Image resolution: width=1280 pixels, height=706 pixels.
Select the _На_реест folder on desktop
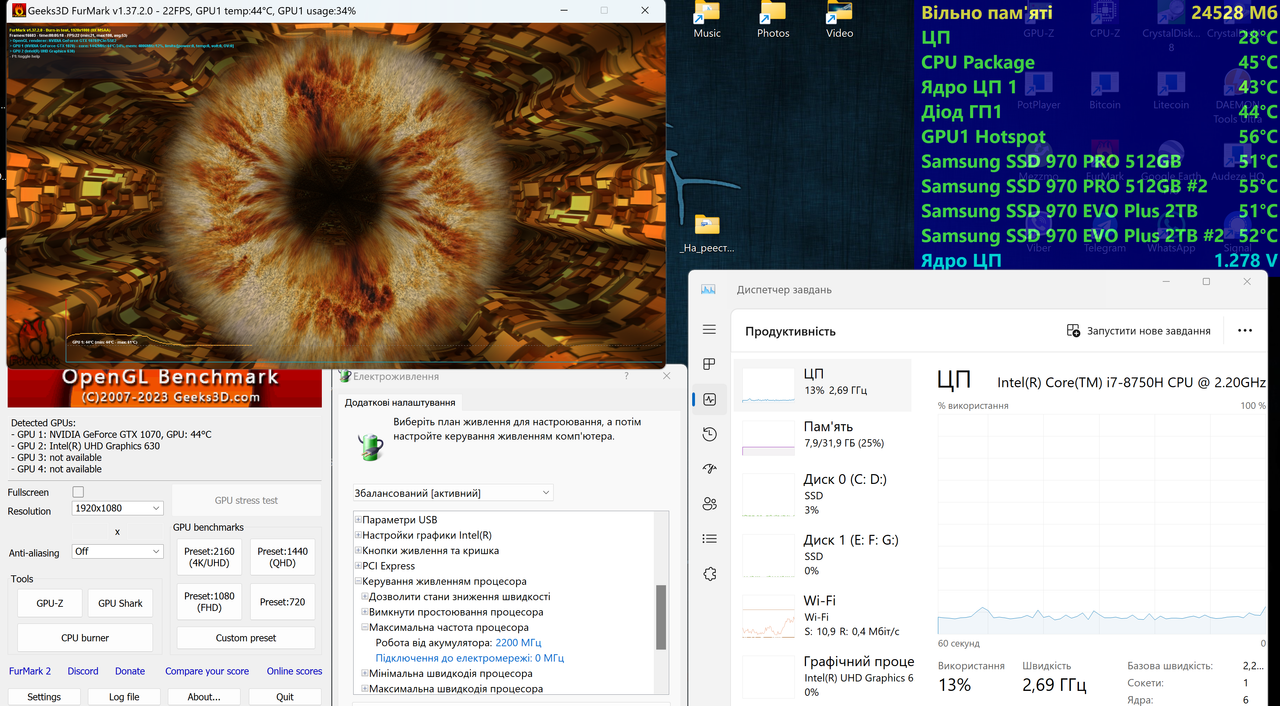(x=707, y=234)
